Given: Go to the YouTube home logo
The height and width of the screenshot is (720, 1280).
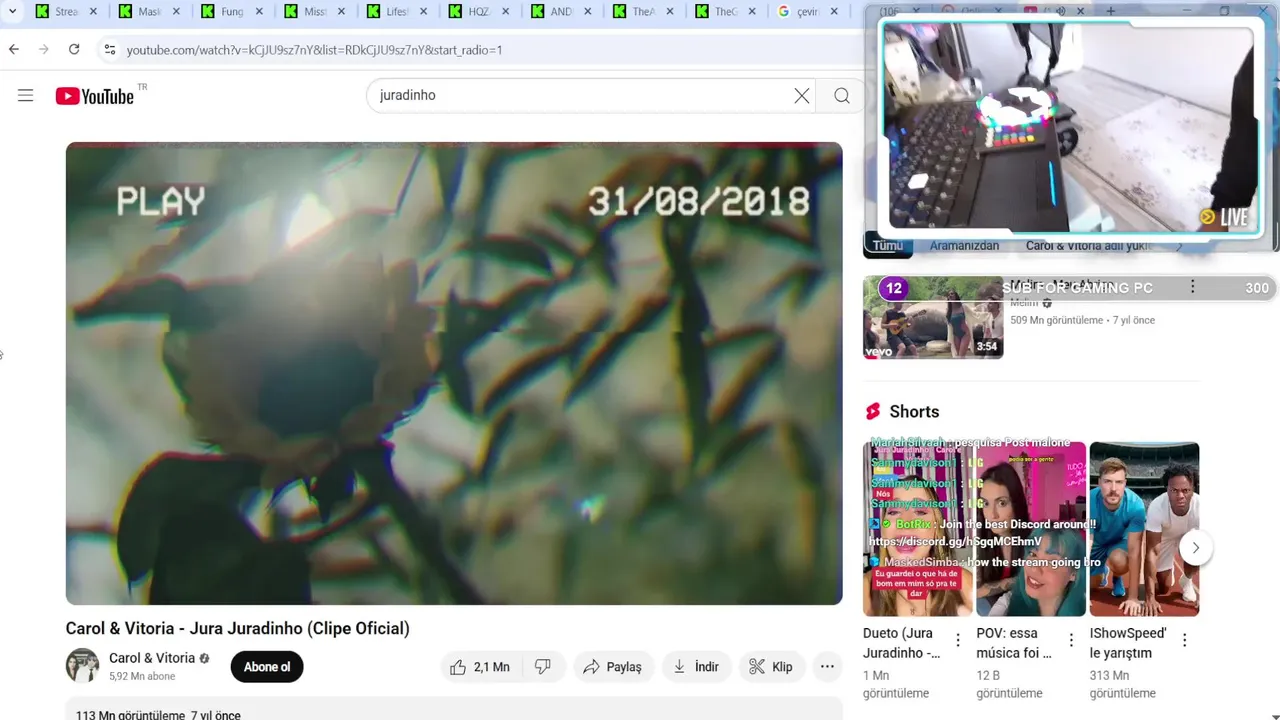Looking at the screenshot, I should click(x=95, y=96).
